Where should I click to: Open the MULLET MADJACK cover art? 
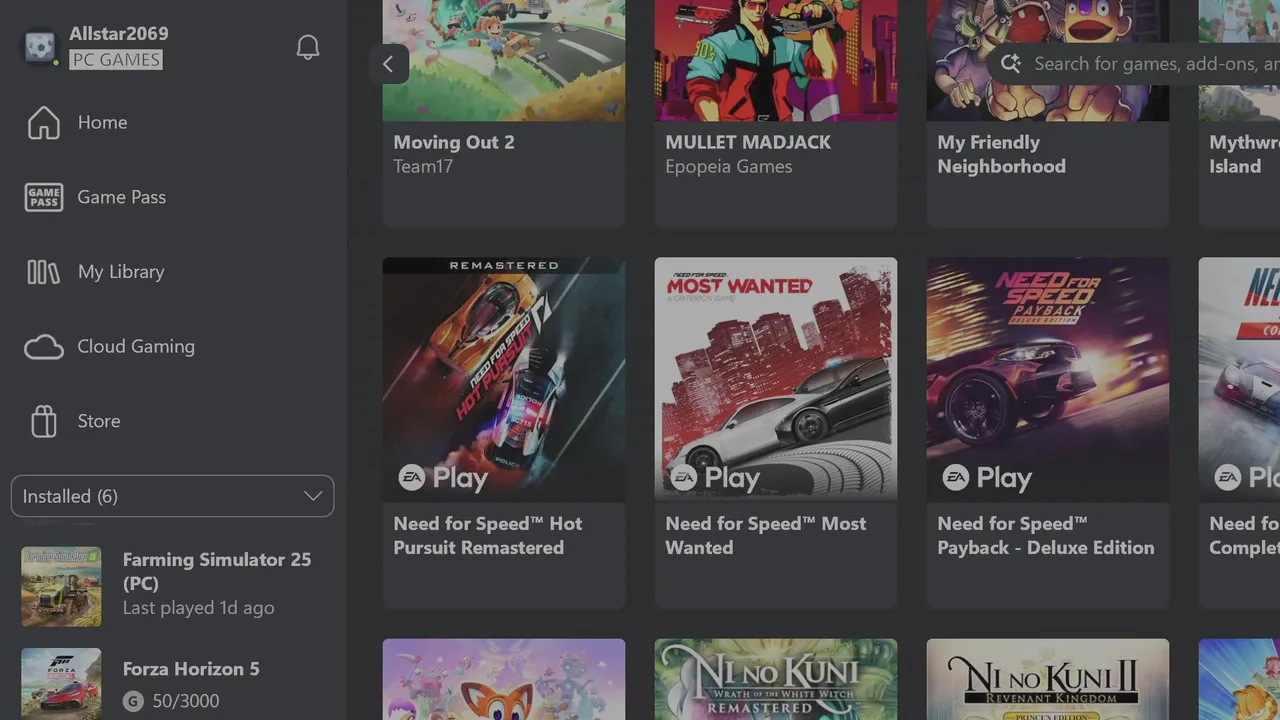point(776,60)
